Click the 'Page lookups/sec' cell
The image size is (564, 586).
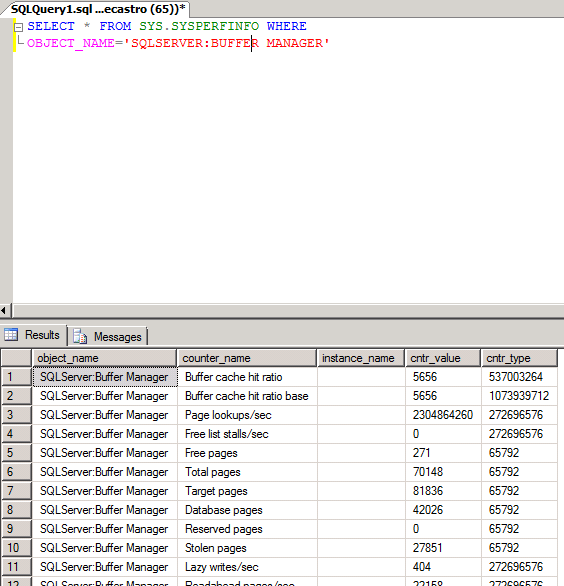(247, 415)
